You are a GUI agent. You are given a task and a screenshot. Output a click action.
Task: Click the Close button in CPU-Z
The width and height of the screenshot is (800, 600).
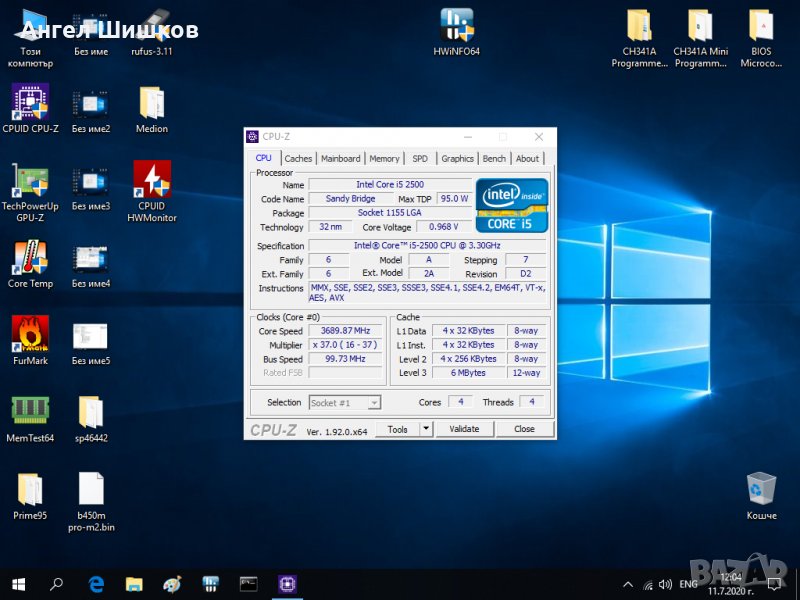click(524, 429)
